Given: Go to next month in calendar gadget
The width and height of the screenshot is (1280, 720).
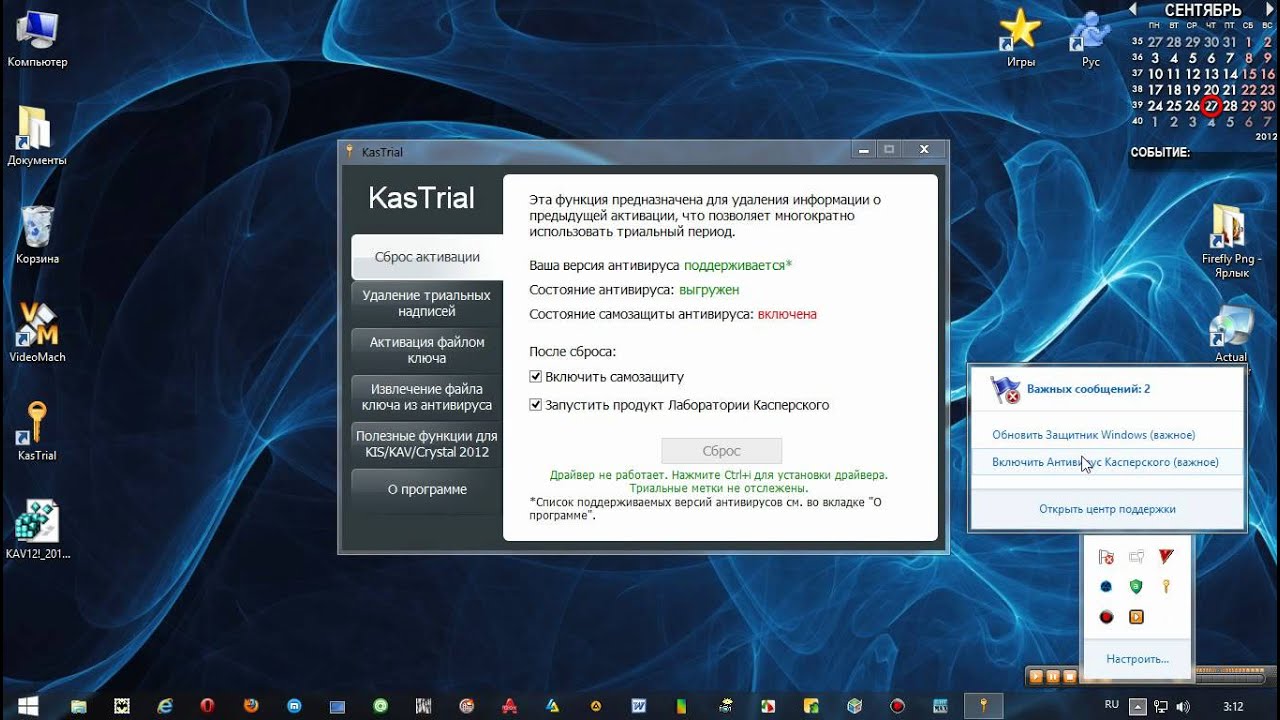Looking at the screenshot, I should [1269, 9].
